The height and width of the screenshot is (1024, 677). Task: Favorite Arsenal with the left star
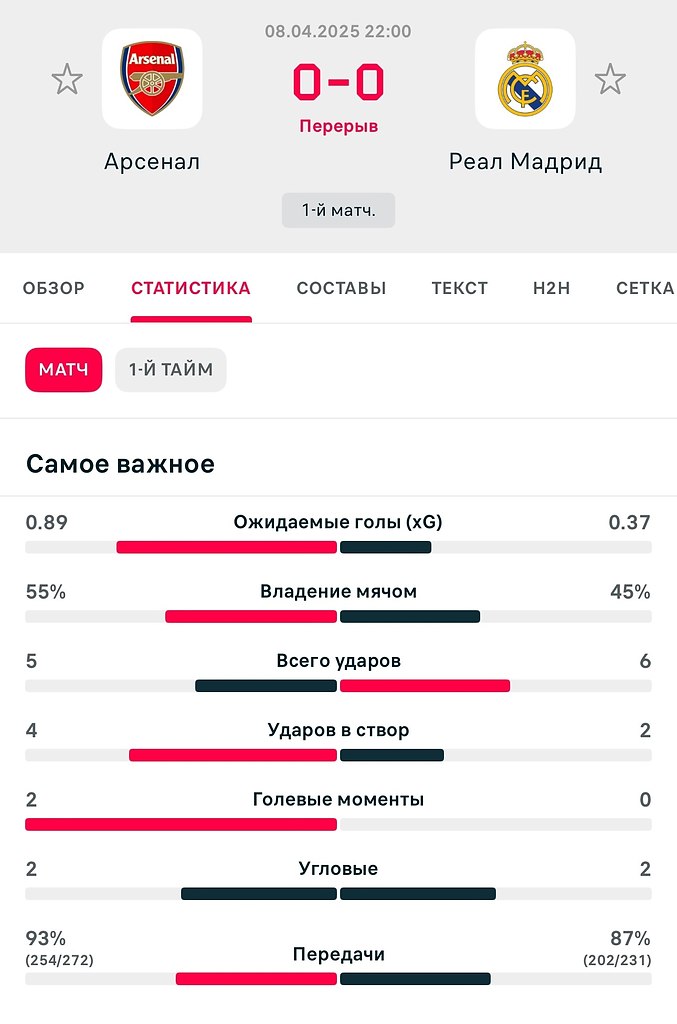67,79
